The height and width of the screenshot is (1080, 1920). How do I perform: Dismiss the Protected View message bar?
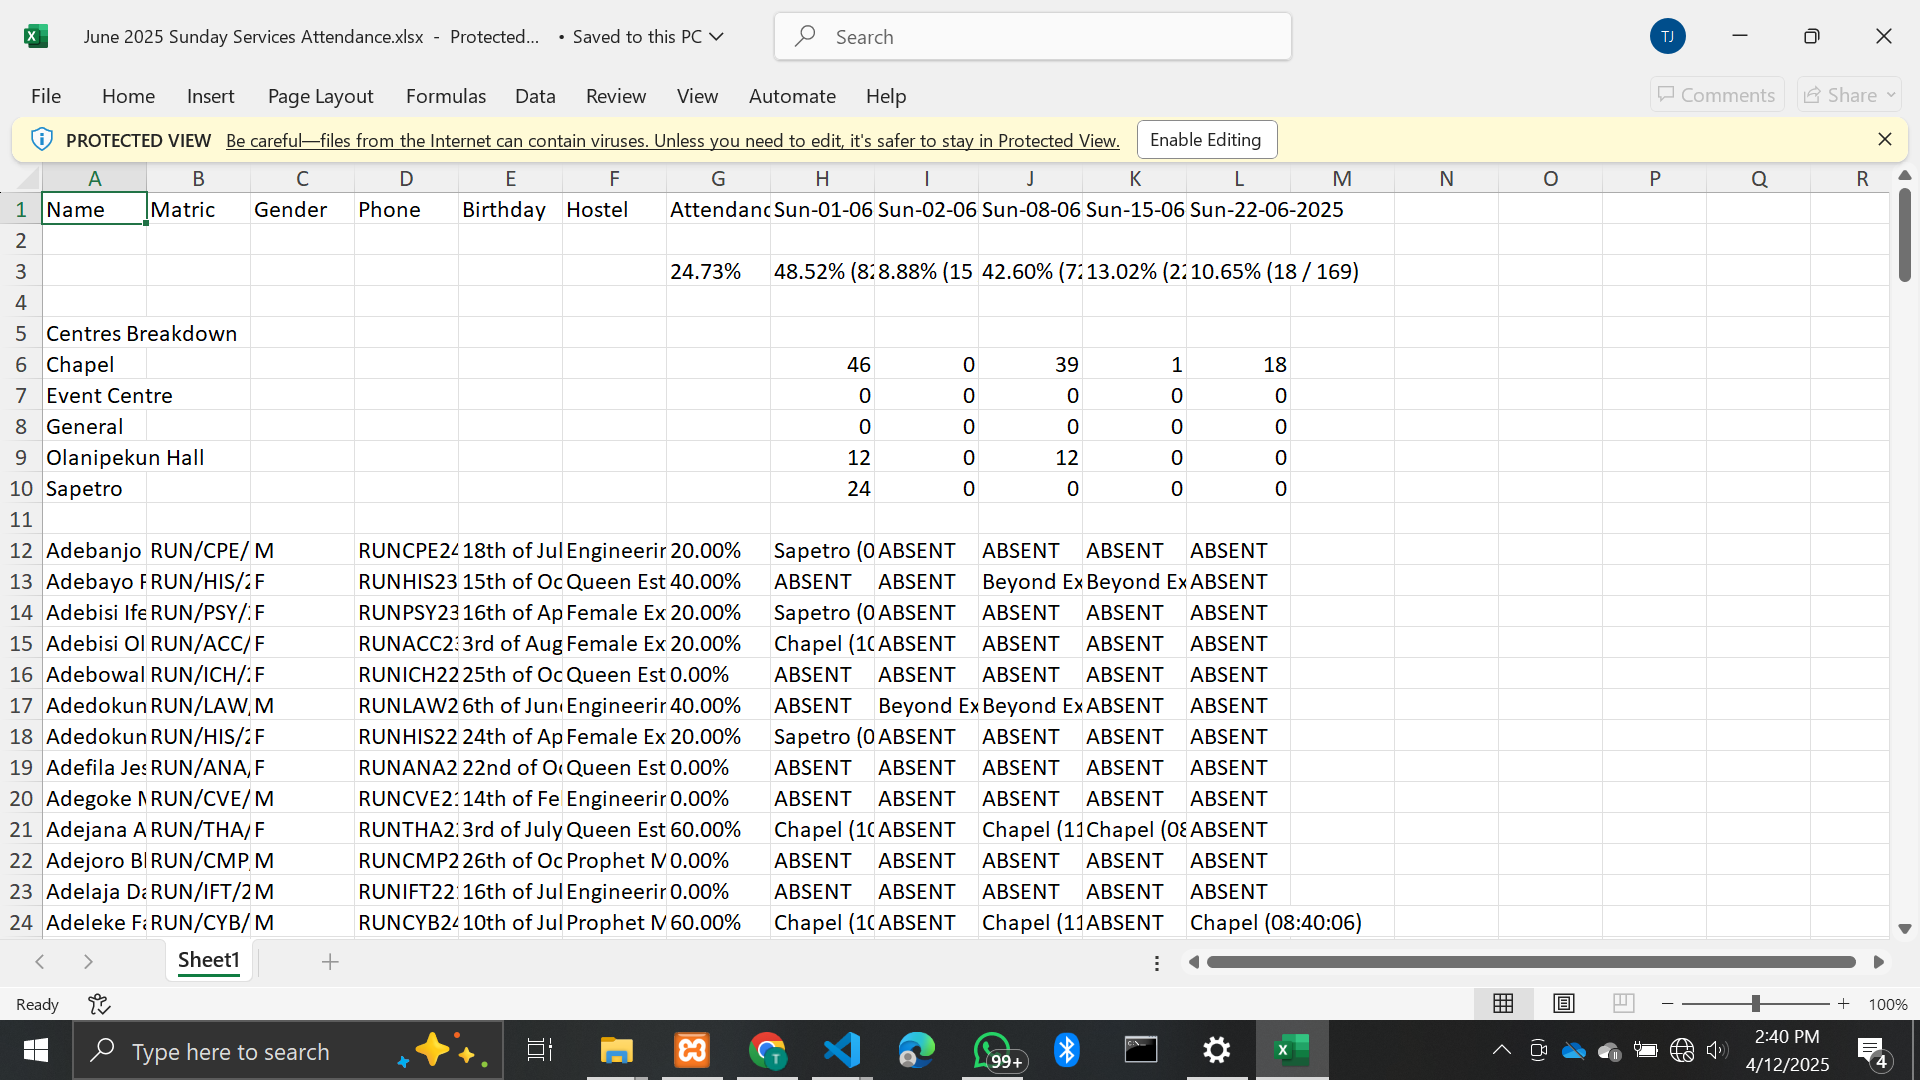point(1884,139)
